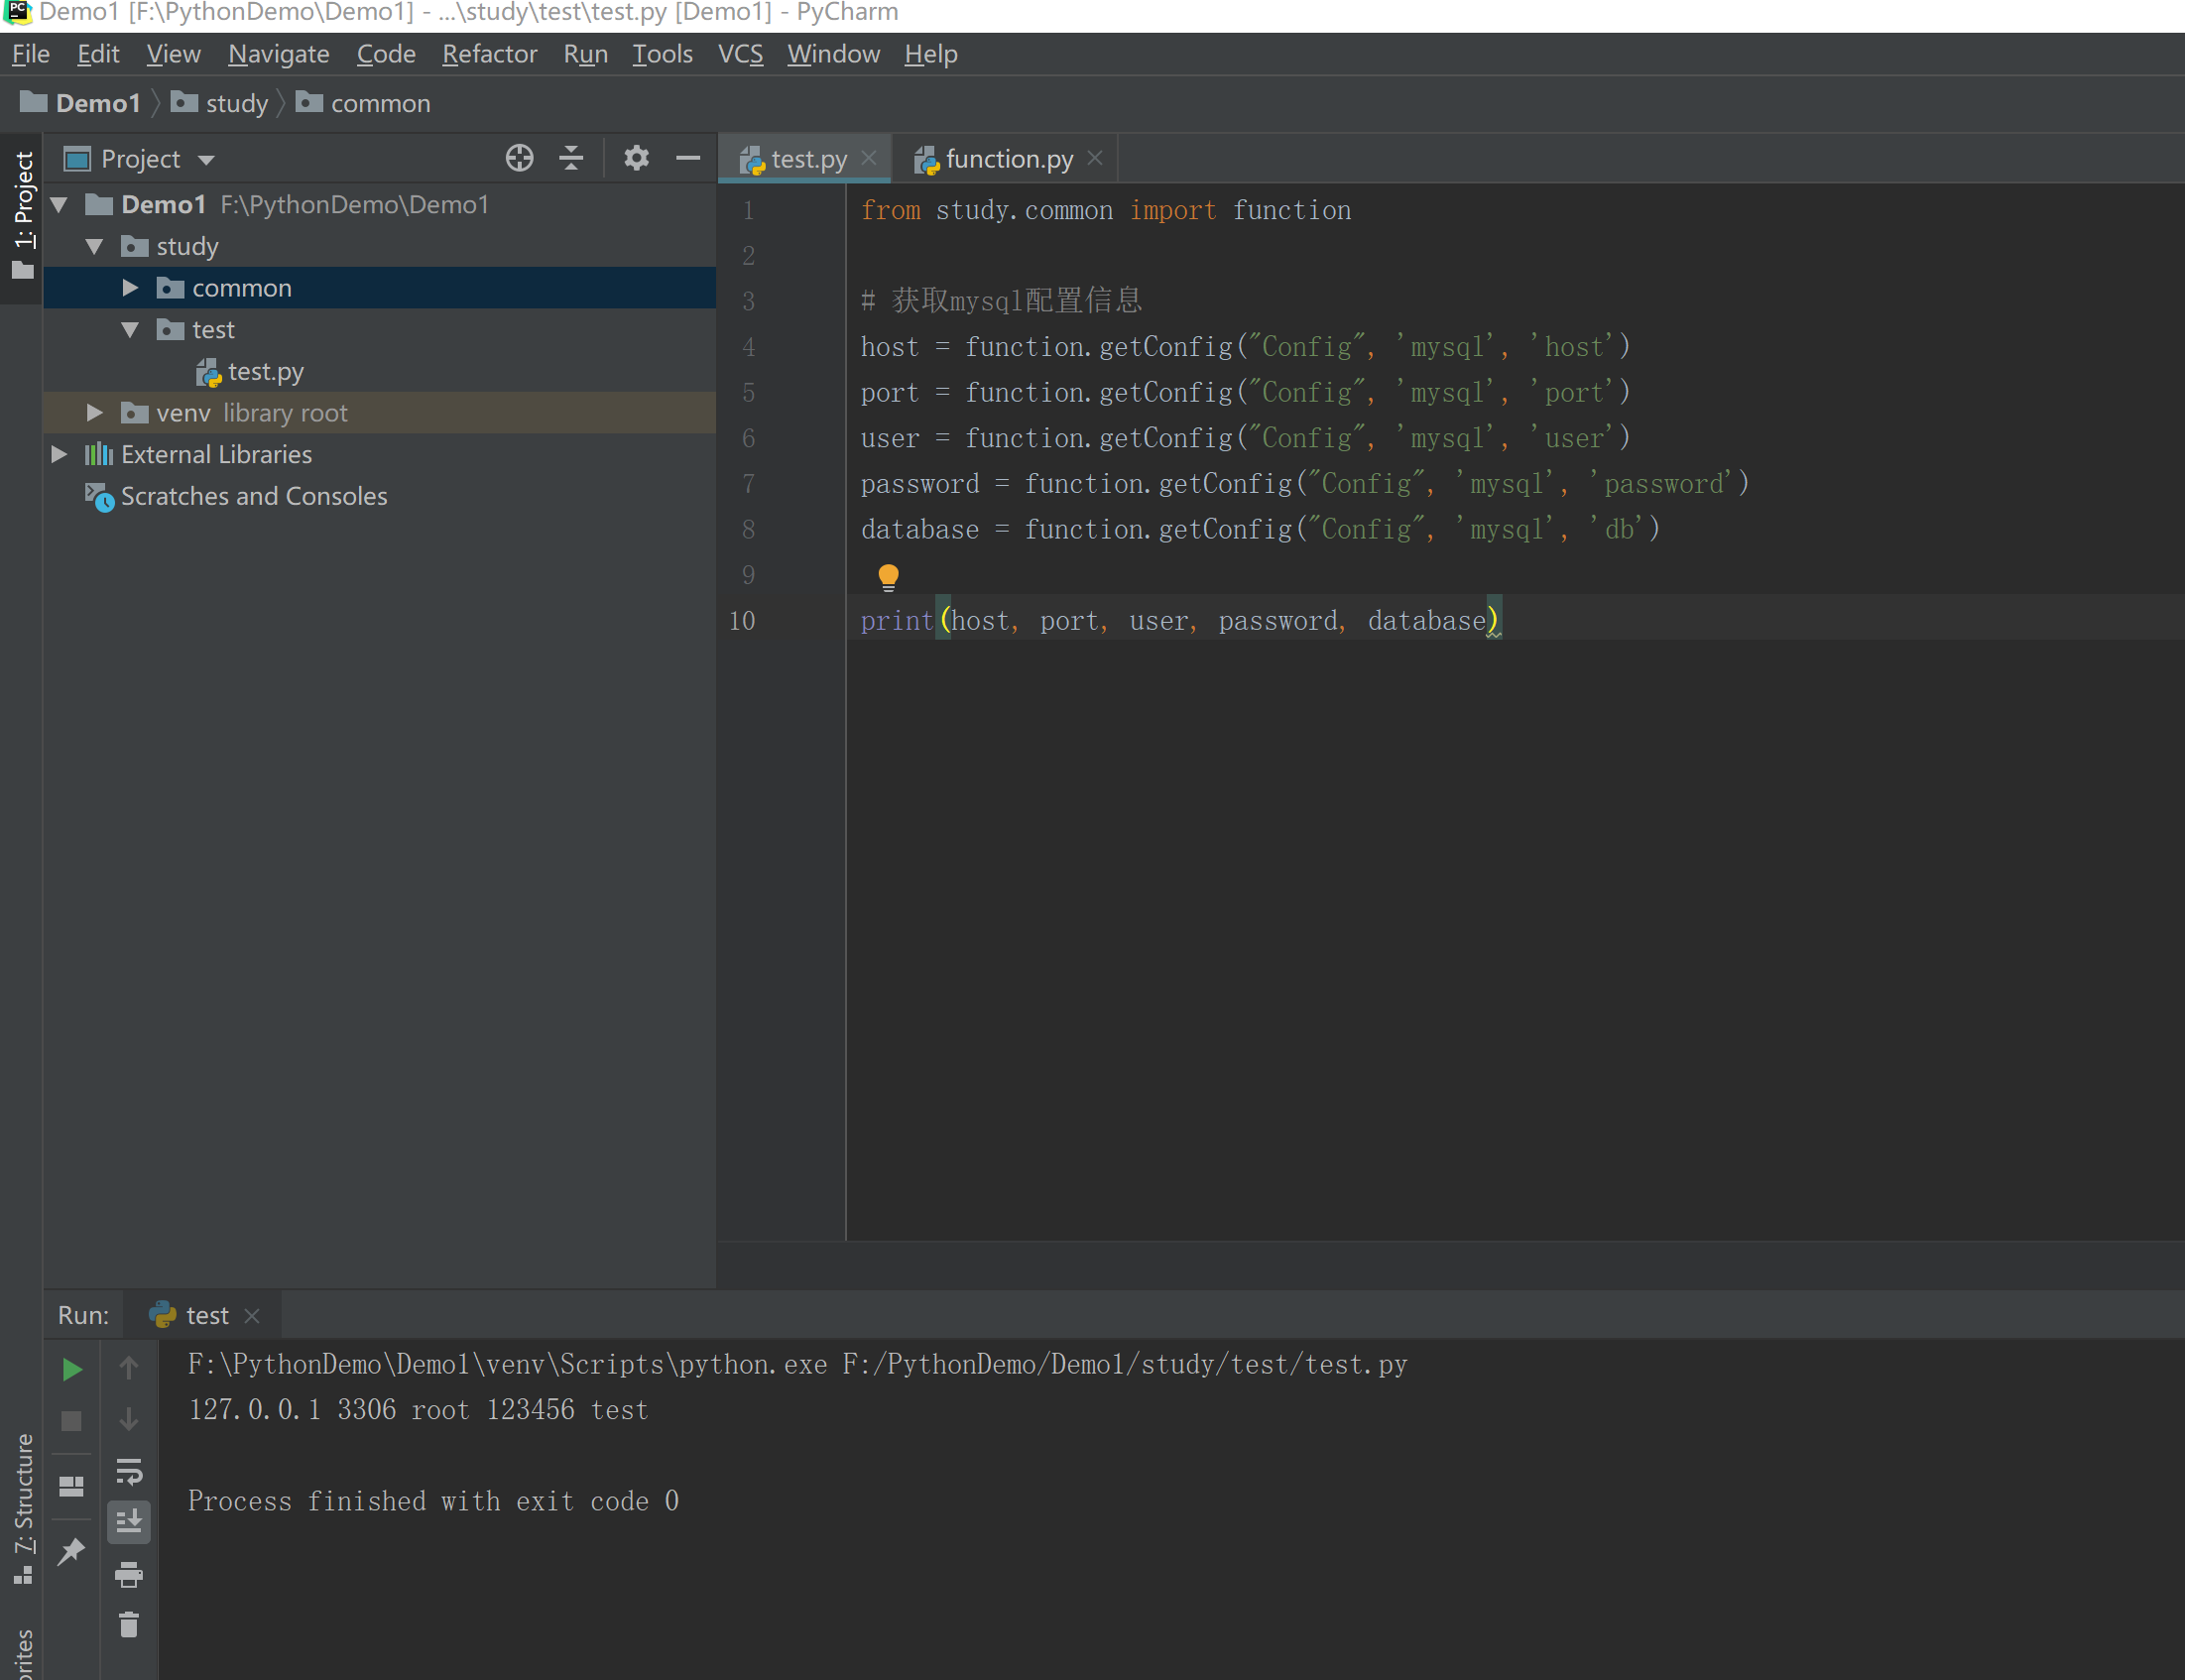
Task: Click the yellow intention lightbulb icon
Action: point(888,576)
